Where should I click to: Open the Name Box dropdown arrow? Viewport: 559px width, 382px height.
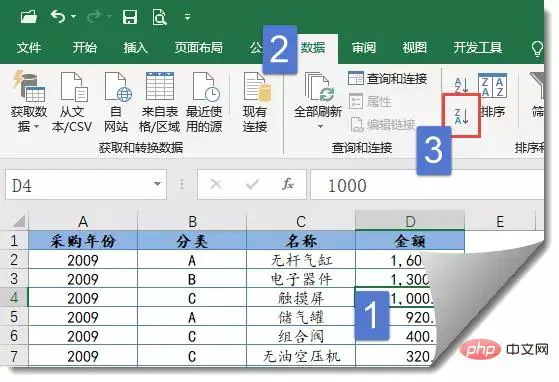tap(157, 184)
